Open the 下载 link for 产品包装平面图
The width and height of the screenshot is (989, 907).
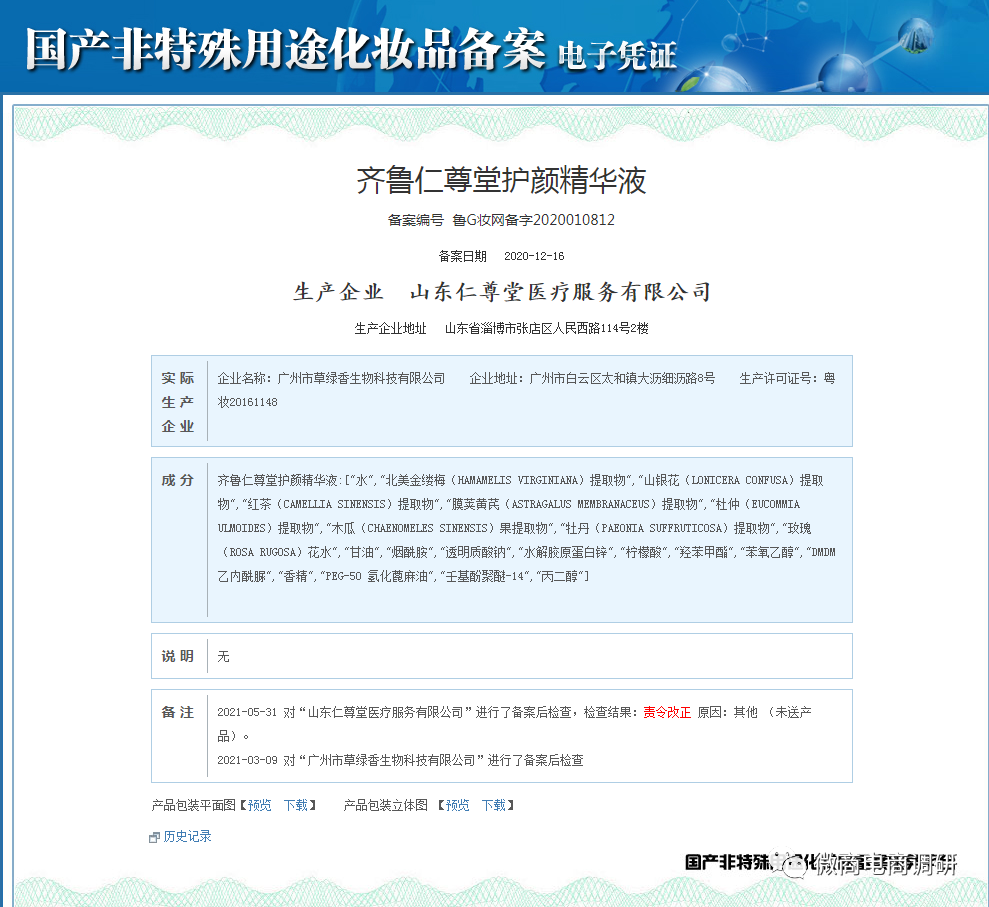tap(297, 805)
